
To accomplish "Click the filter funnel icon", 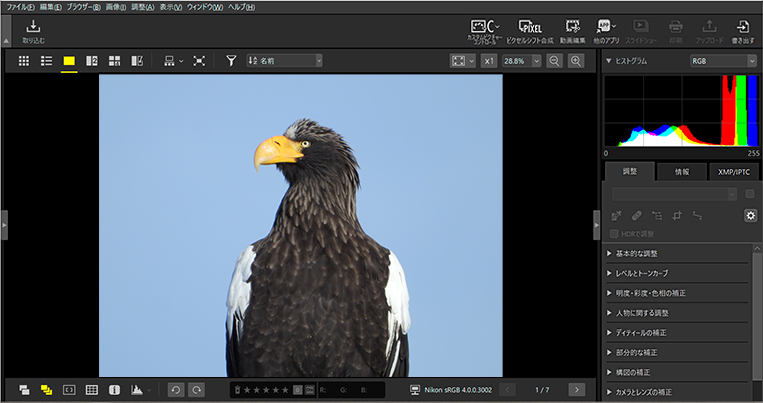I will (x=231, y=61).
